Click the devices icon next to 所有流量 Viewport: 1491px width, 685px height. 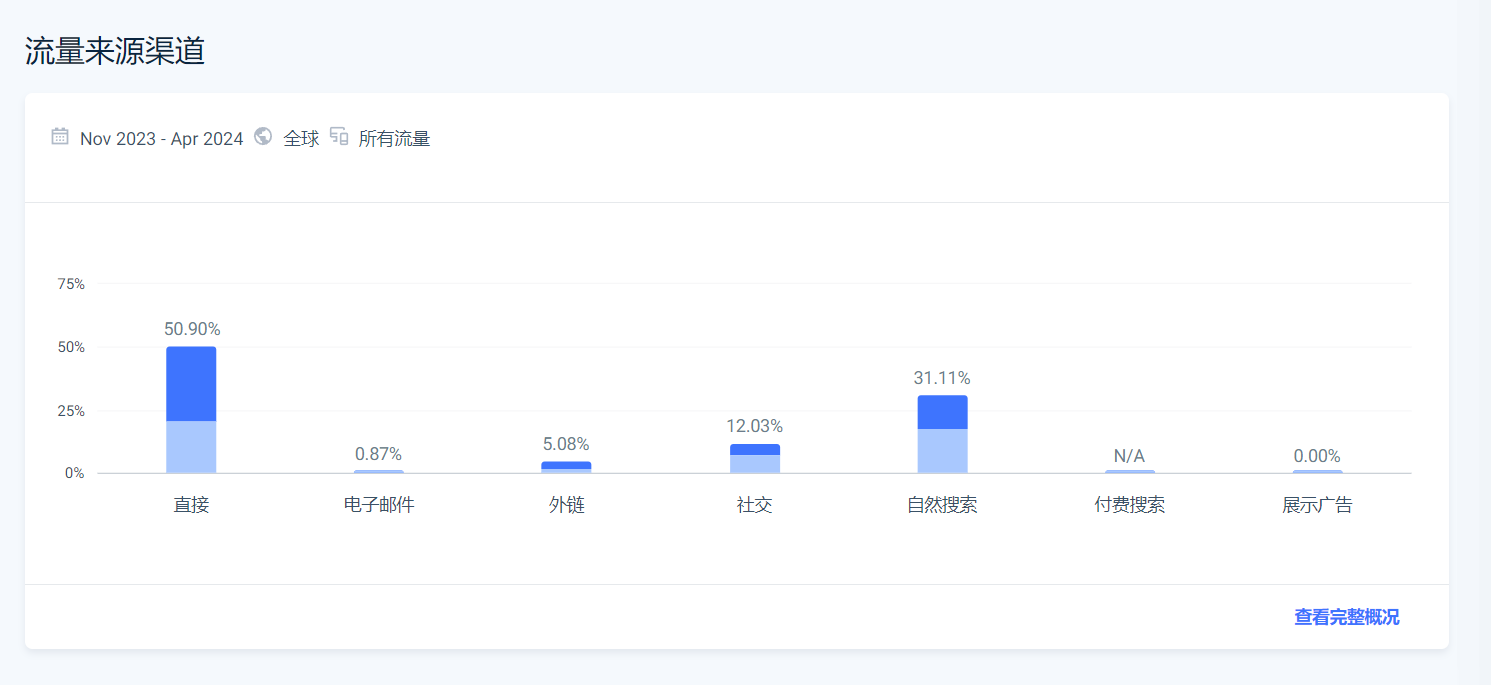[x=339, y=136]
